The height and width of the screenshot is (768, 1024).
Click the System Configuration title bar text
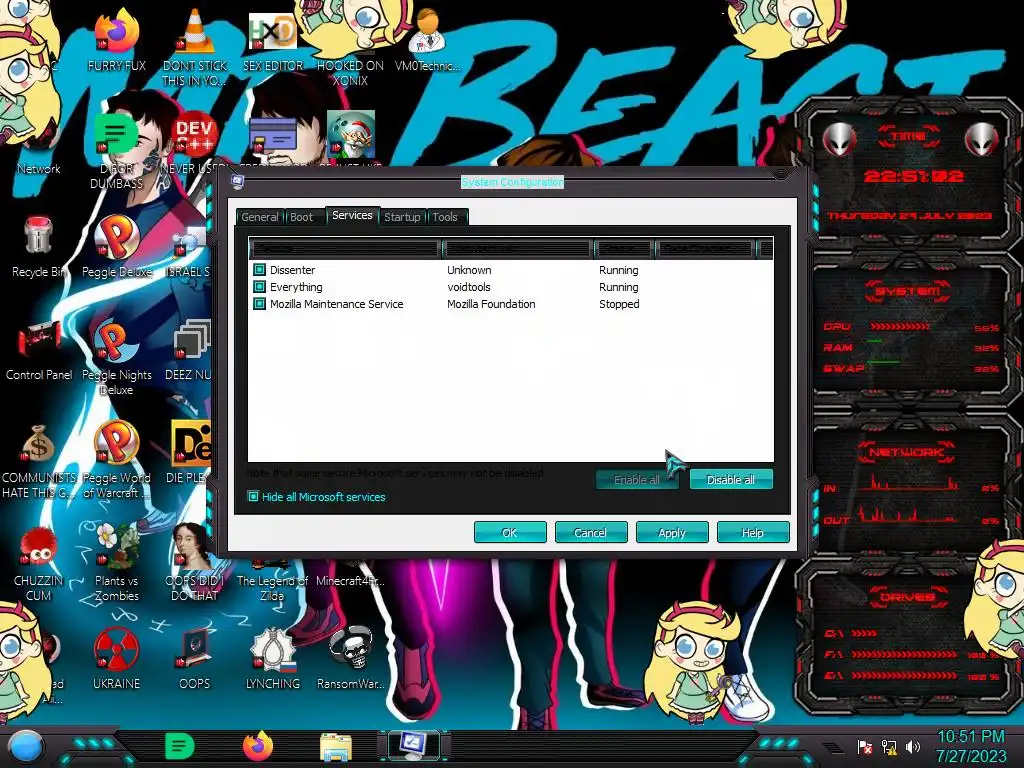pos(512,182)
